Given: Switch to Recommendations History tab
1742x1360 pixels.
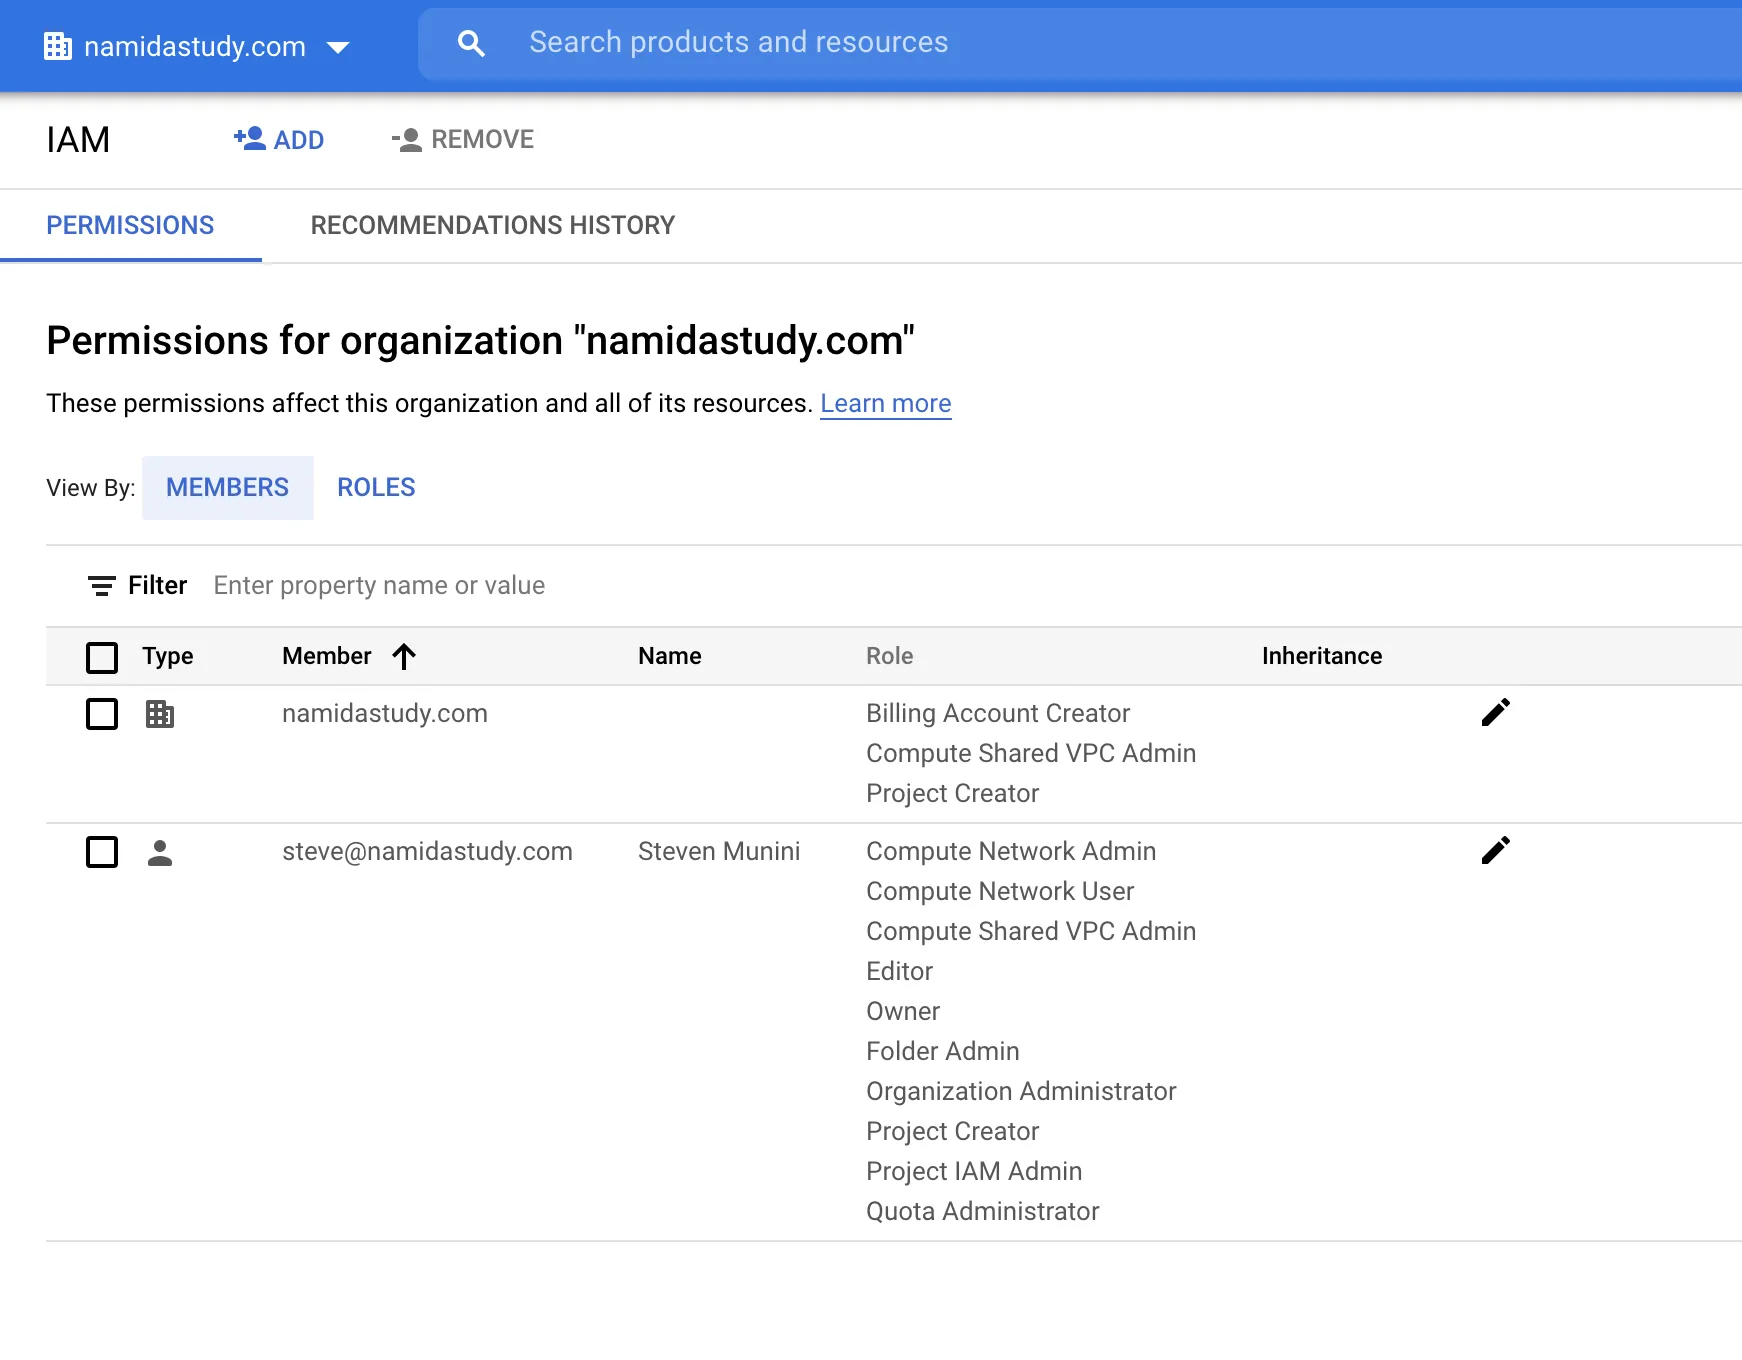Looking at the screenshot, I should tap(492, 225).
